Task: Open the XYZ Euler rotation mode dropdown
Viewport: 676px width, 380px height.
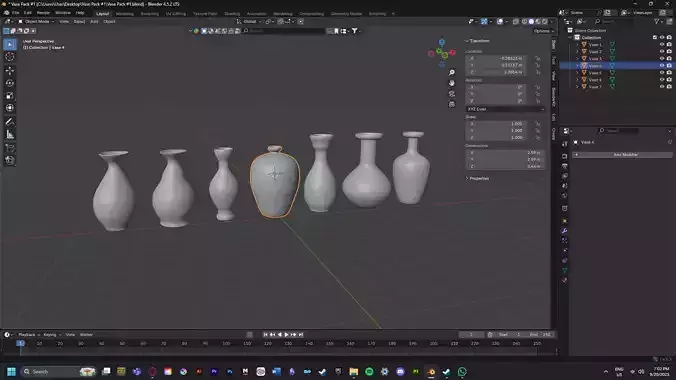Action: pos(505,109)
